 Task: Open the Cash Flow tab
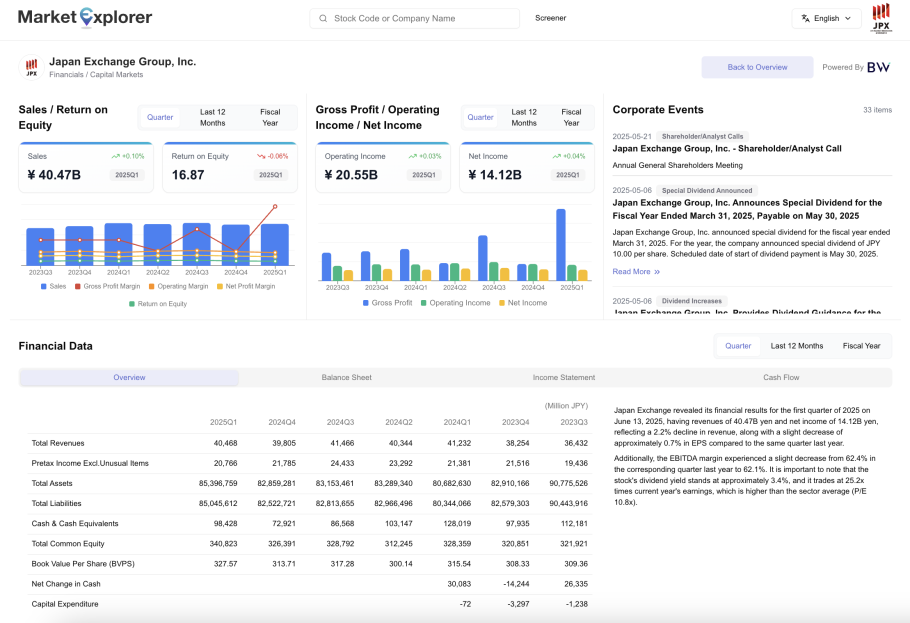[x=781, y=377]
